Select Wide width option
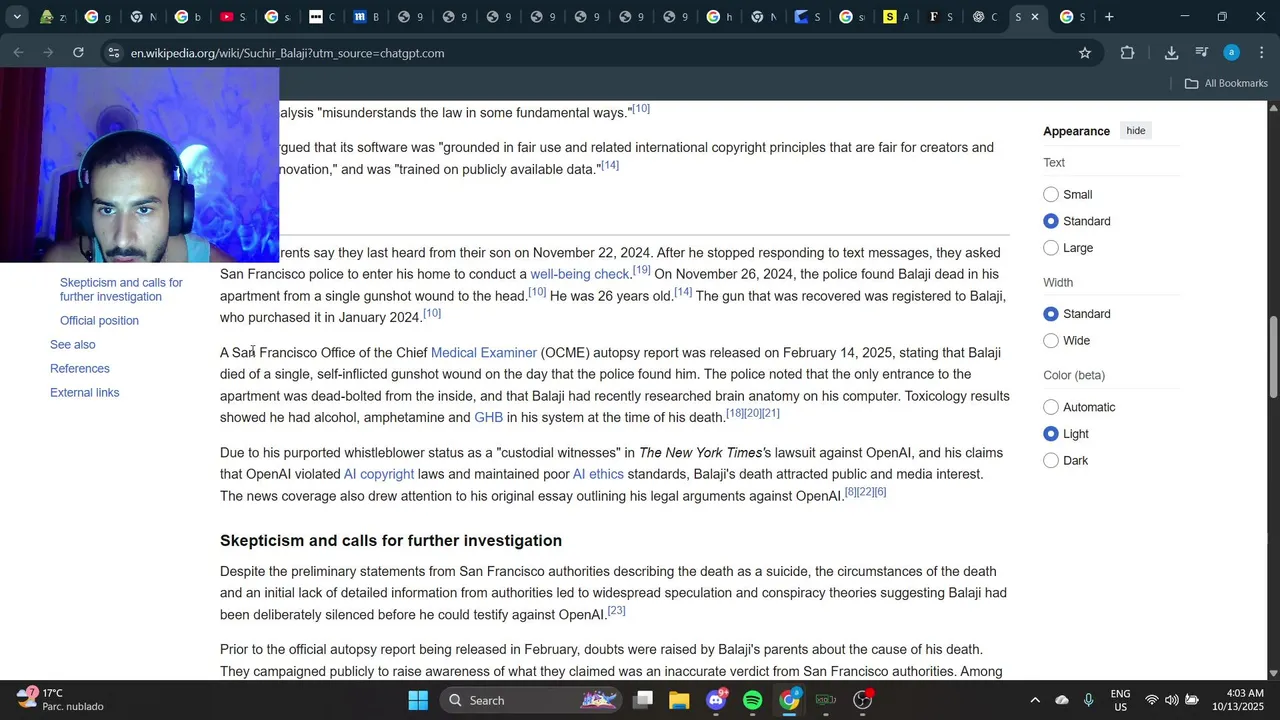 click(x=1051, y=341)
